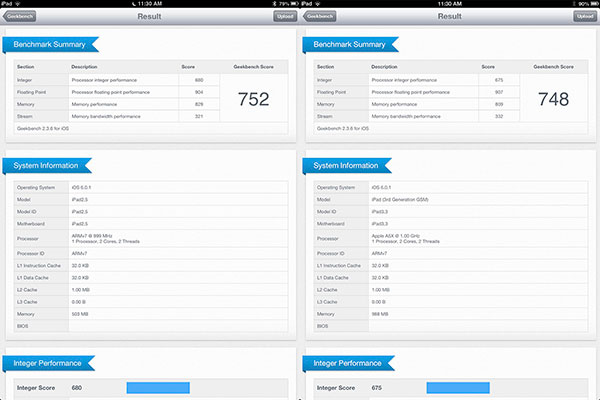
Task: Click L3 Cache '0.00 B' on right screen
Action: [378, 302]
